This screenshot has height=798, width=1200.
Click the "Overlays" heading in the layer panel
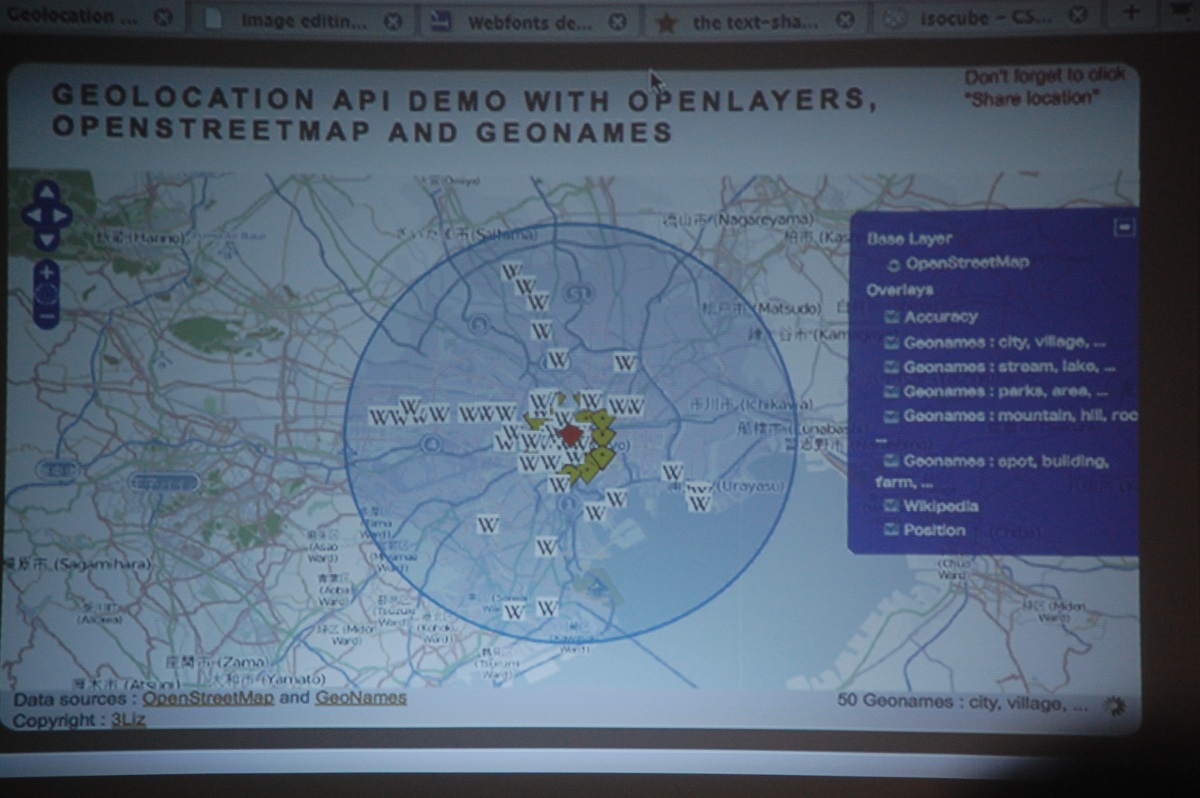[x=900, y=290]
